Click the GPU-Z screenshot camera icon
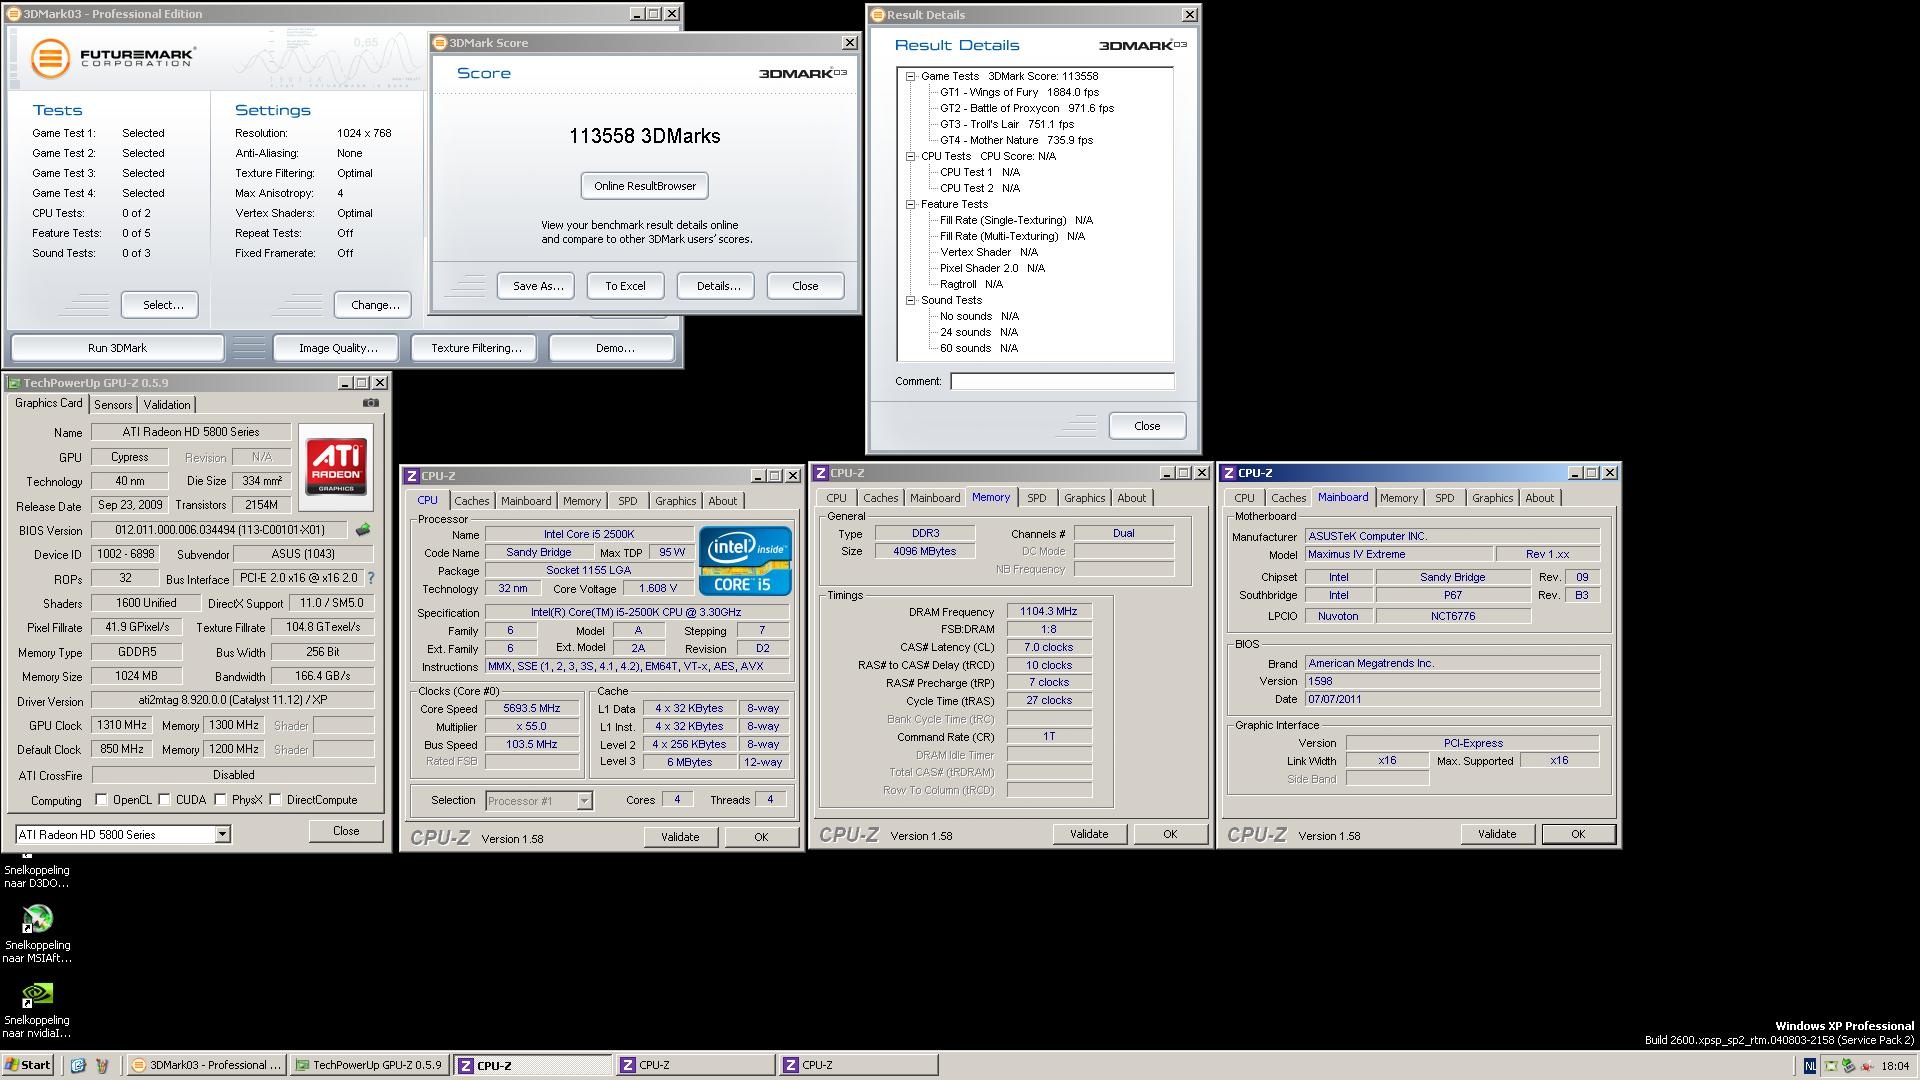Screen dimensions: 1920x1080 click(x=371, y=403)
